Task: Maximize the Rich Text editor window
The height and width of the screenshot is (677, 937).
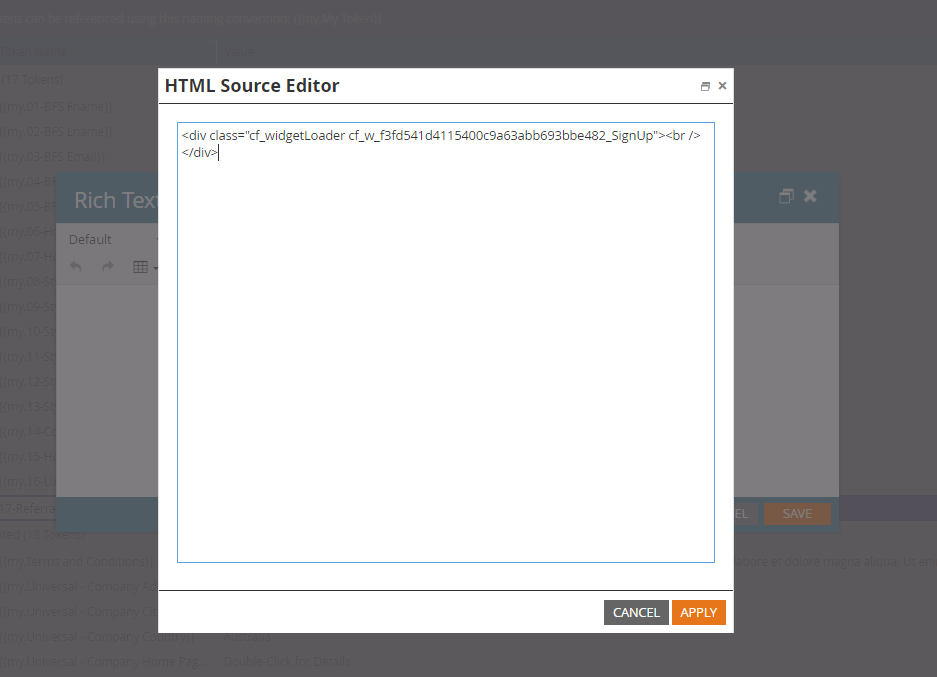Action: click(786, 197)
